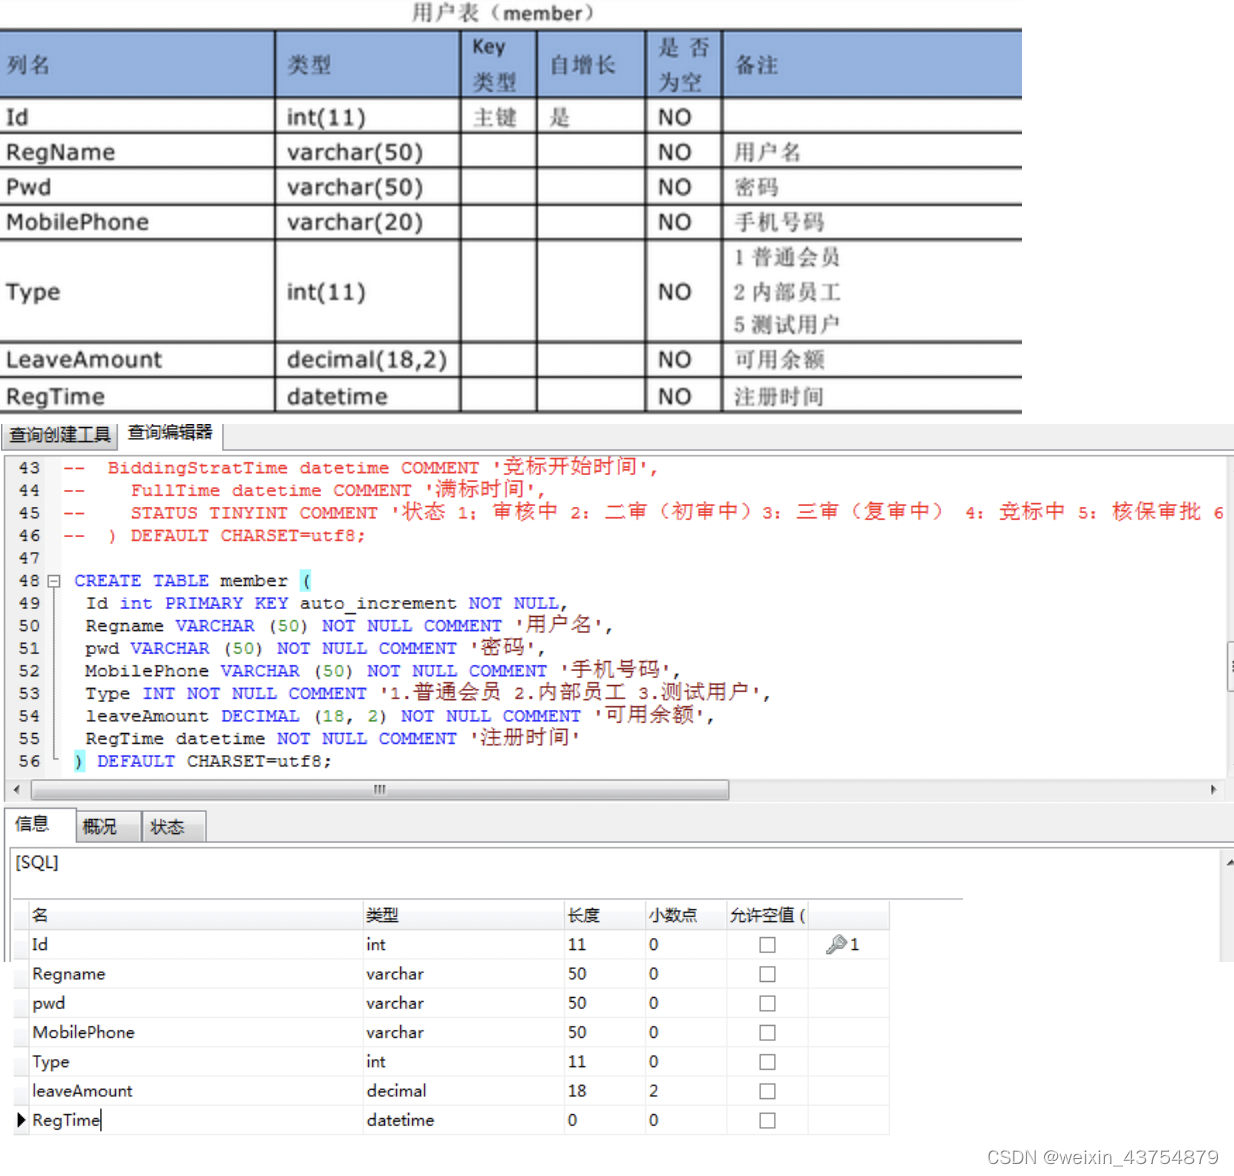
Task: Click the 类型 column header in field grid
Action: point(463,915)
